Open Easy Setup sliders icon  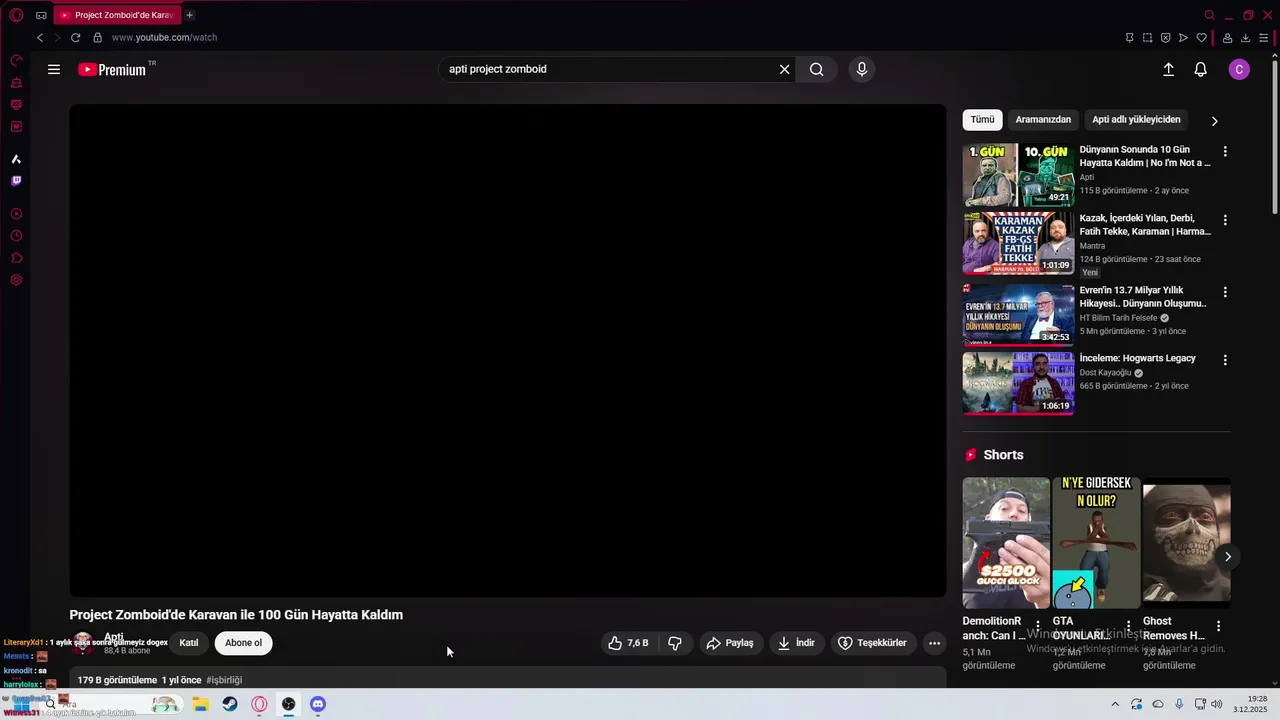[1263, 37]
